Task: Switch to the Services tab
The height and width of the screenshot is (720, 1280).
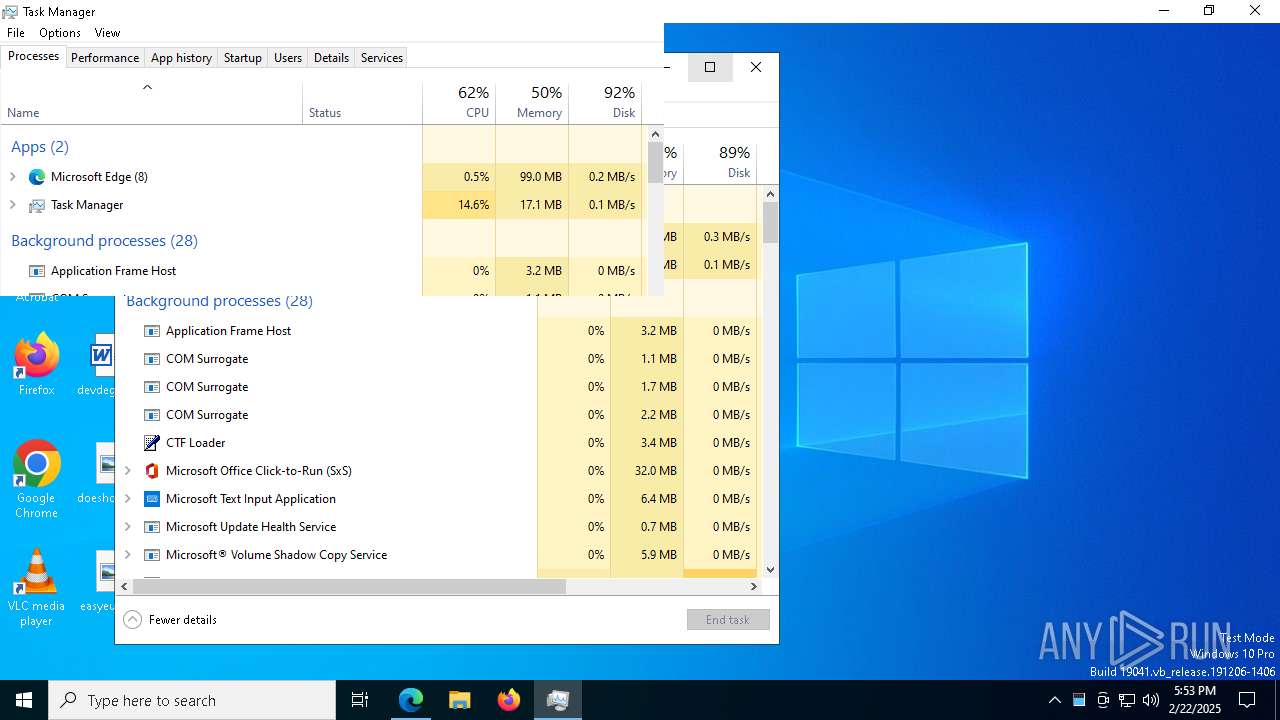Action: coord(382,58)
